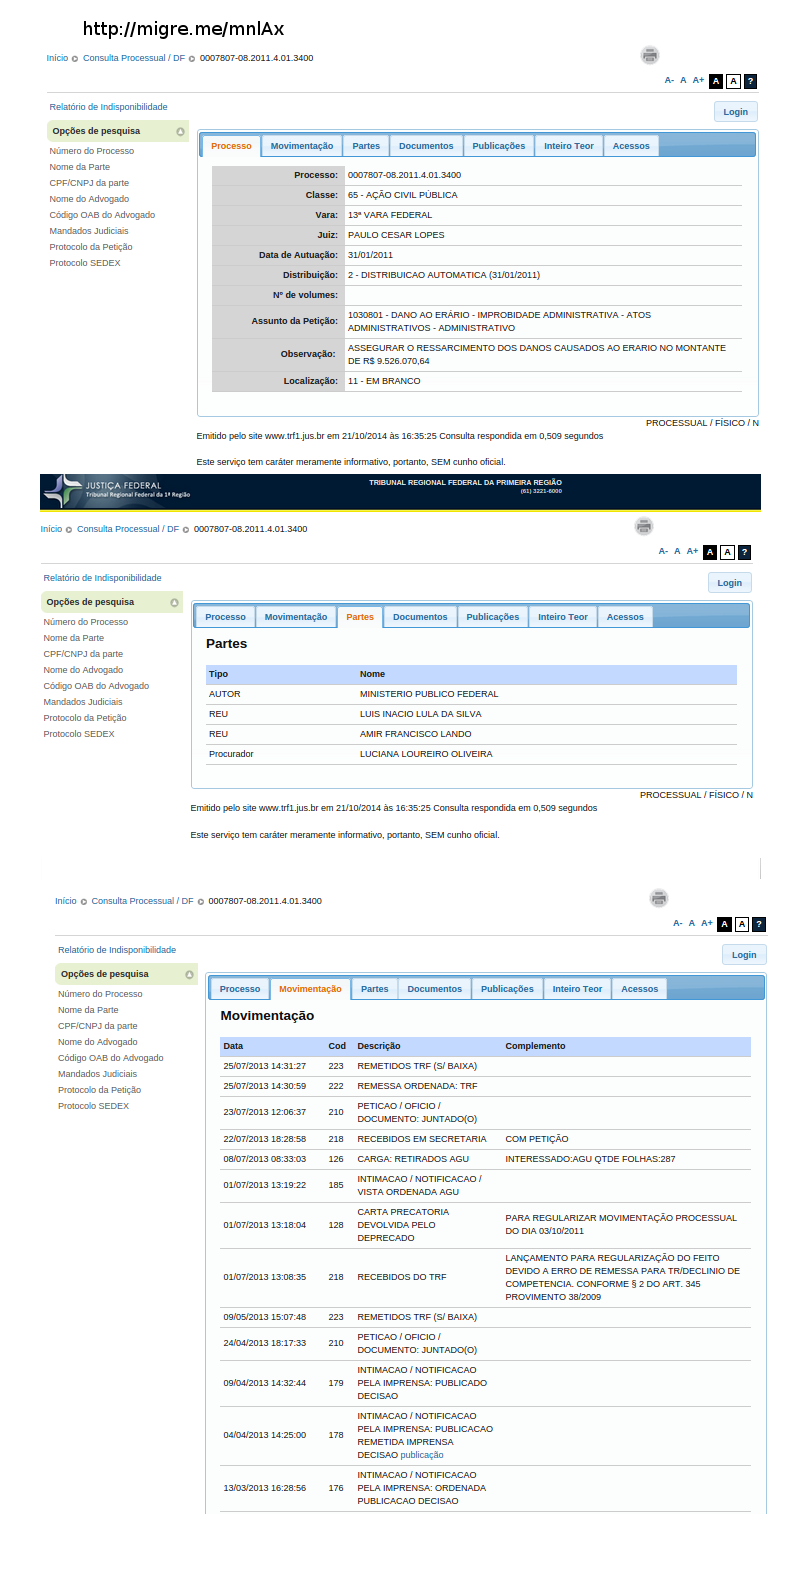Switch to Processo tab in the Partes panel
This screenshot has height=1588, width=800.
click(x=226, y=617)
